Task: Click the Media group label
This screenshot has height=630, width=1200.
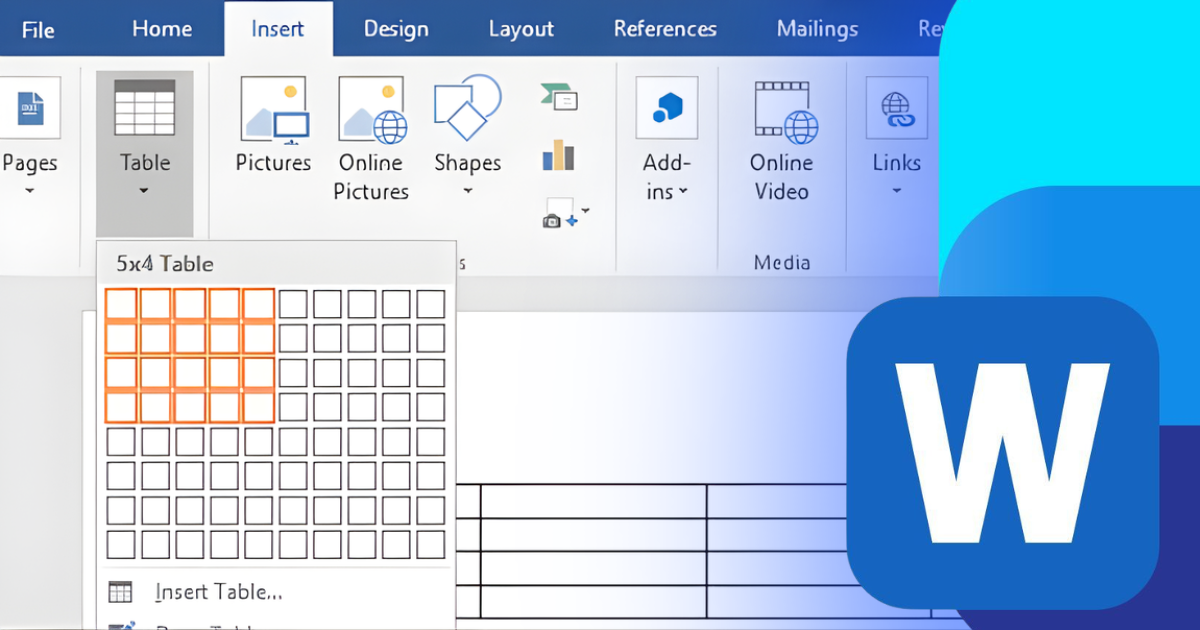Action: pyautogui.click(x=782, y=262)
